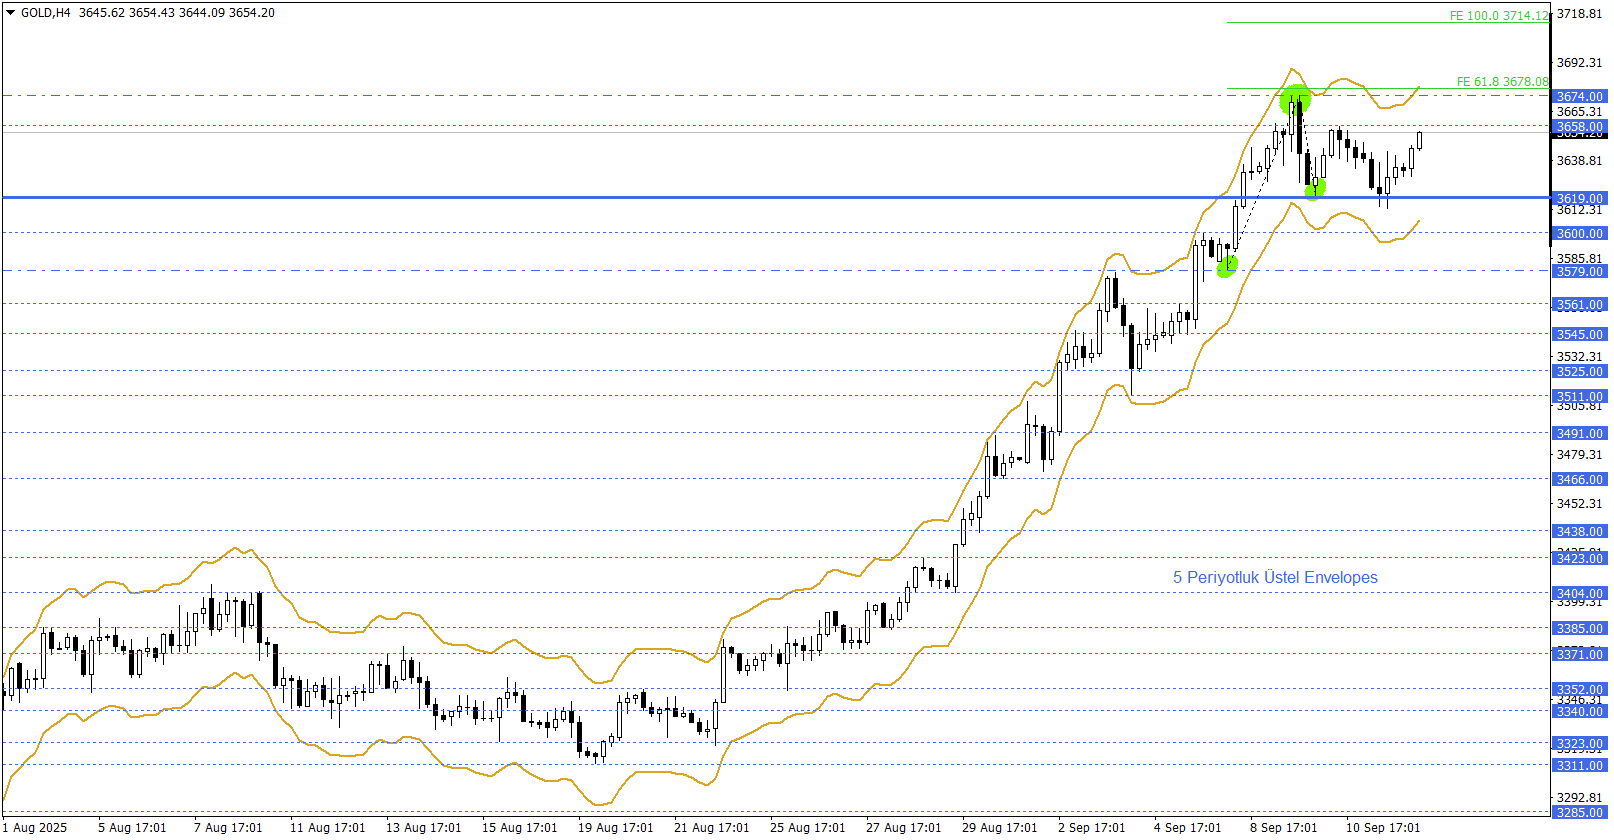1614x840 pixels.
Task: Click the '5 Aug 17:01' time axis label
Action: 132,828
